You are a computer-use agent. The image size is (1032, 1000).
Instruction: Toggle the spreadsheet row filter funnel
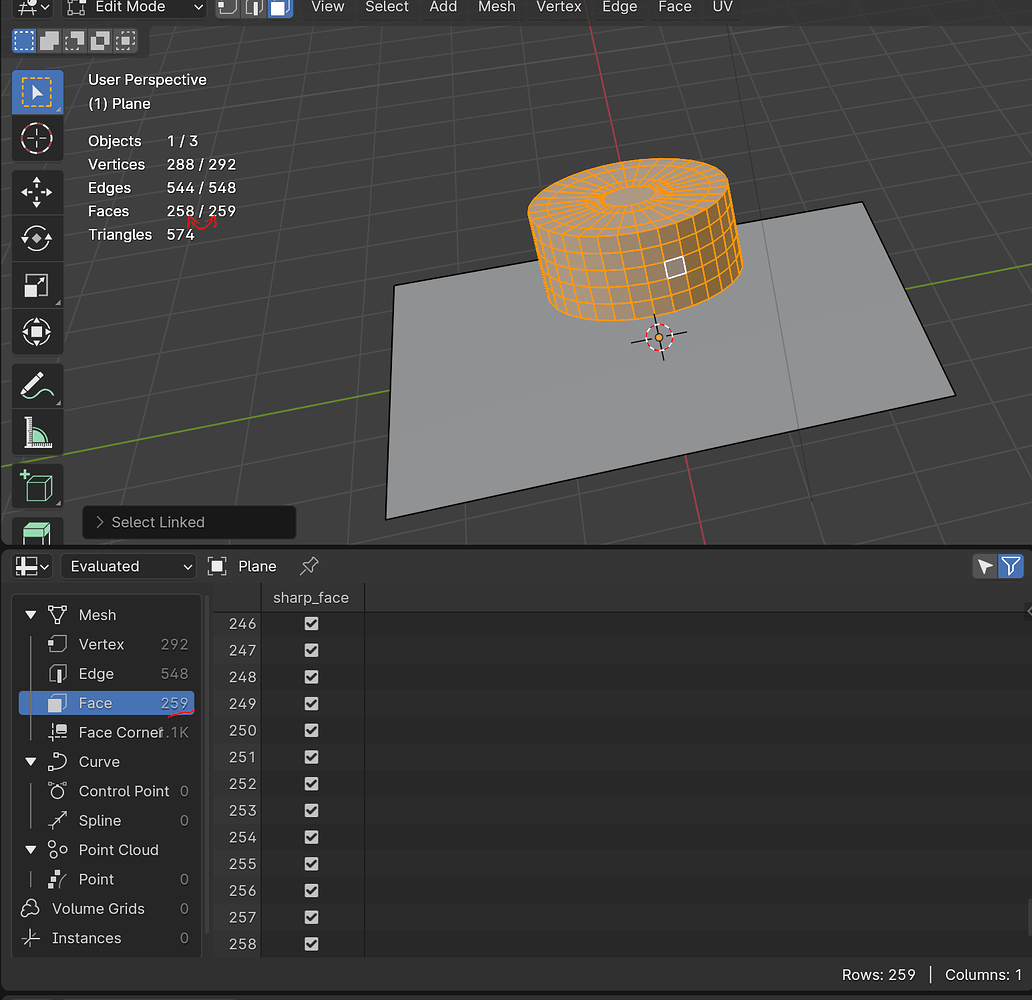pos(1011,566)
